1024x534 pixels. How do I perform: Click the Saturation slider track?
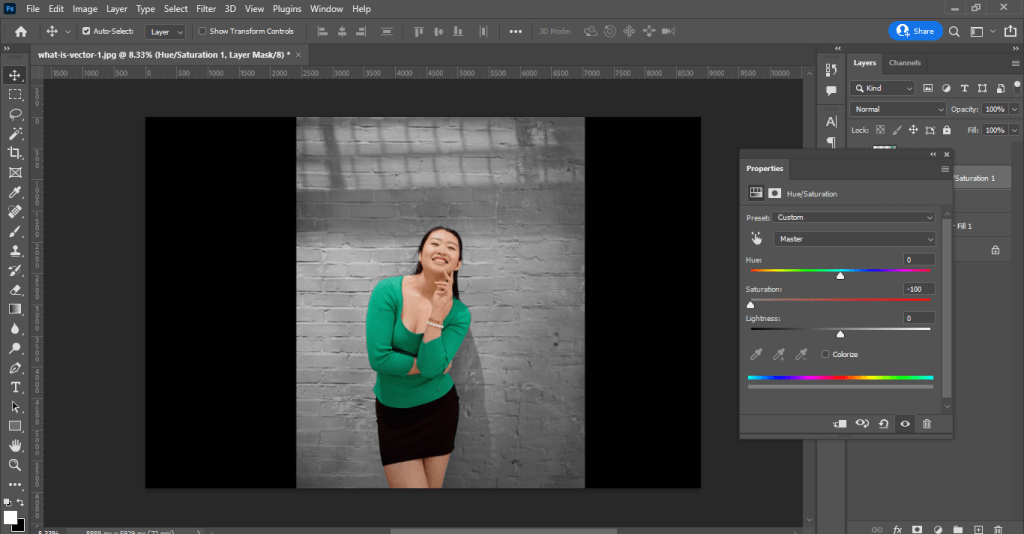coord(840,300)
